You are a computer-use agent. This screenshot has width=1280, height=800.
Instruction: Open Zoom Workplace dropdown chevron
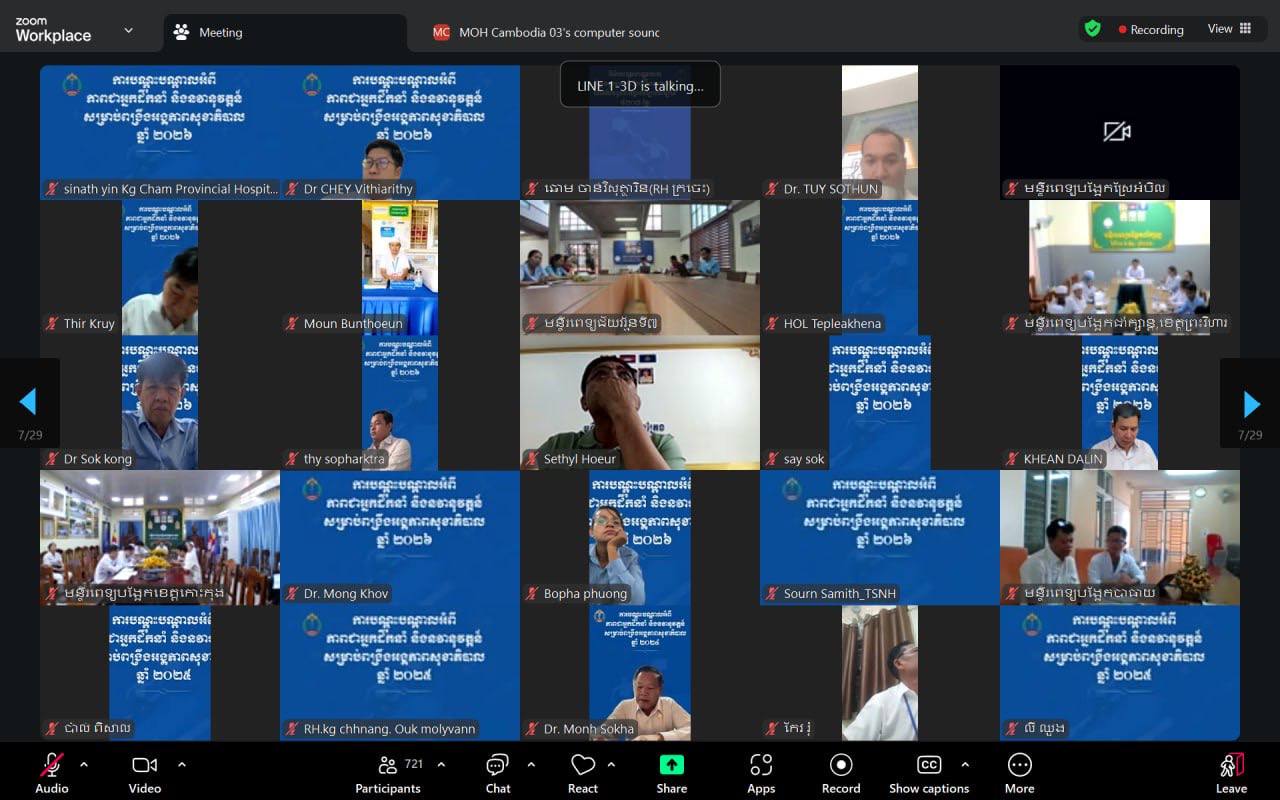click(128, 30)
